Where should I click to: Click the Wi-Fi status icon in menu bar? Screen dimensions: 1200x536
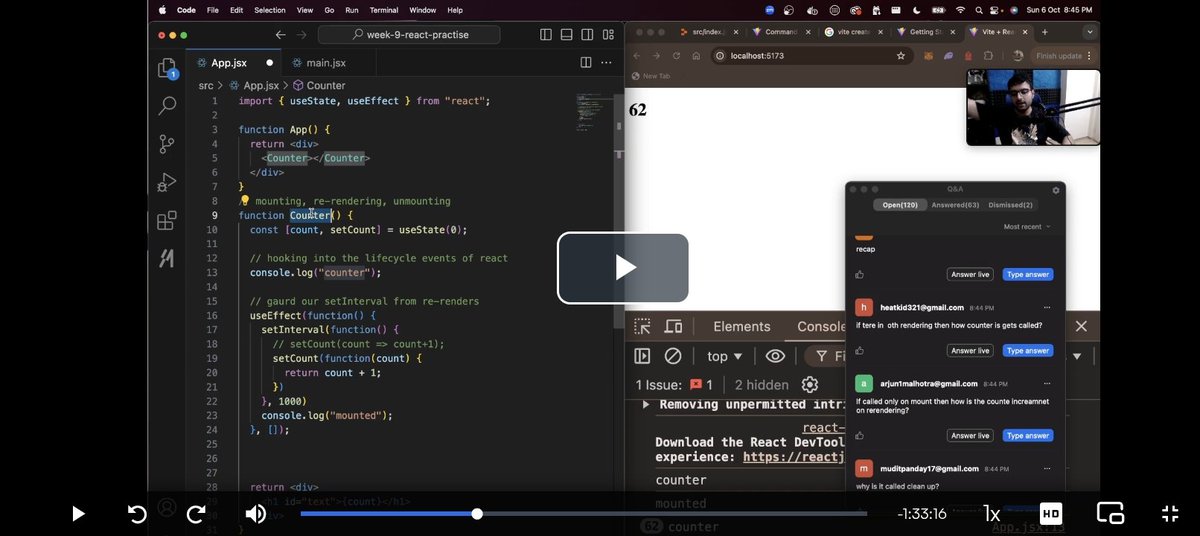960,10
